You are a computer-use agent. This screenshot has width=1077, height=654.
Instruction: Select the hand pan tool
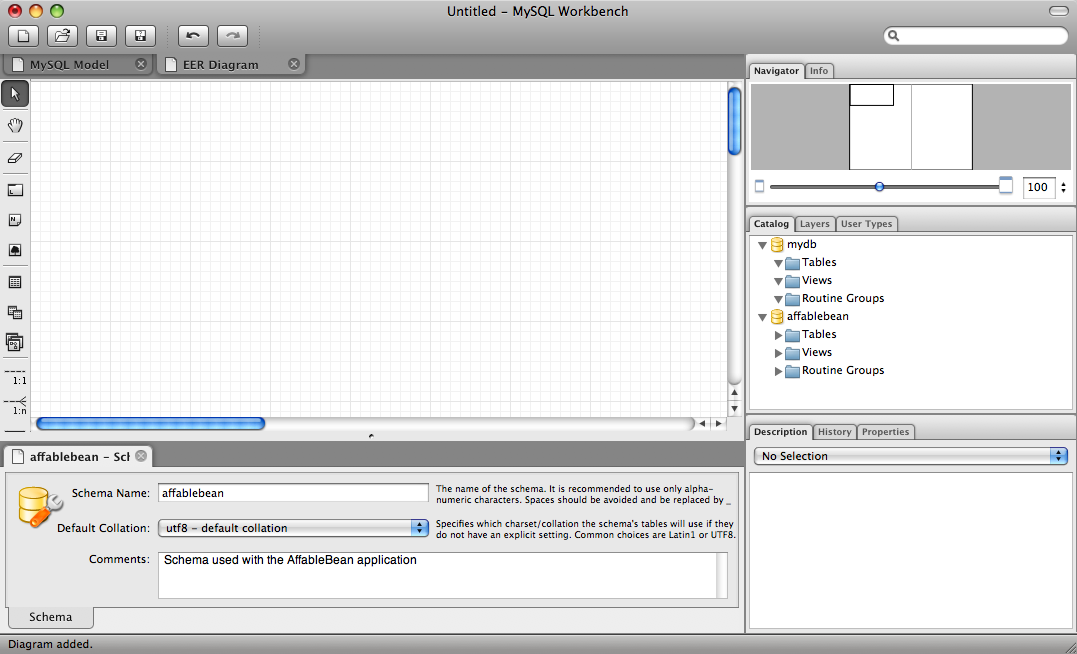[15, 126]
